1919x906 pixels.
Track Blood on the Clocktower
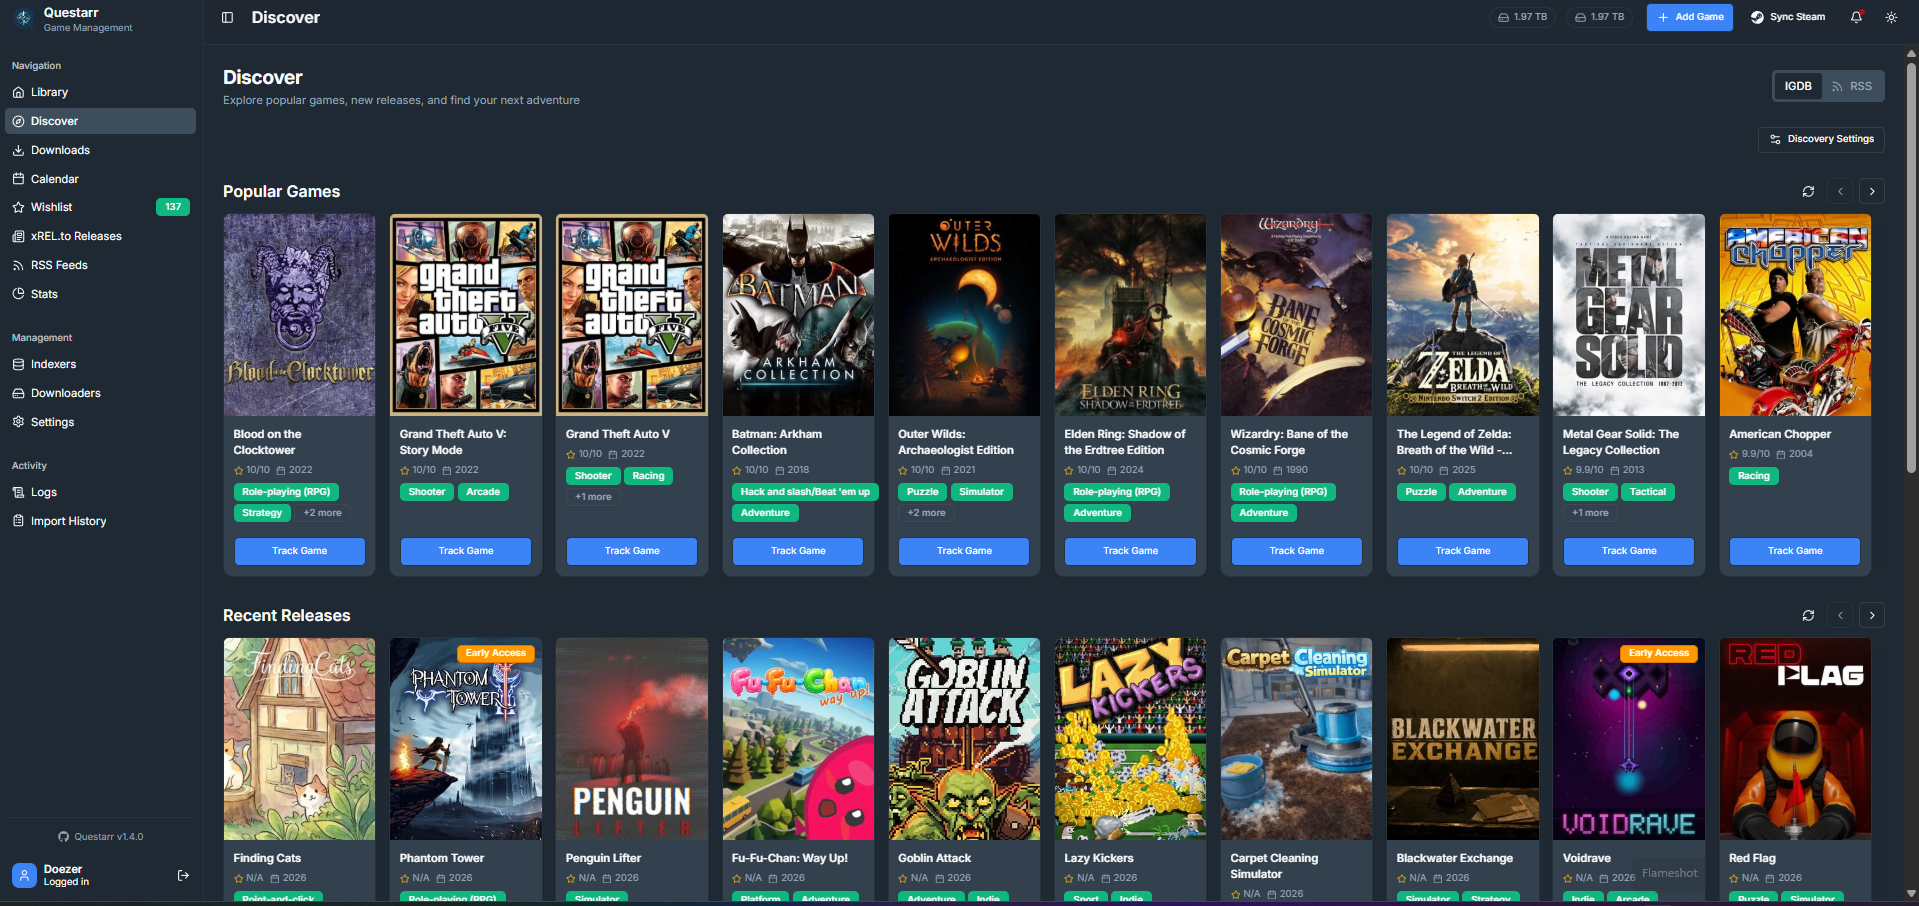(x=300, y=551)
